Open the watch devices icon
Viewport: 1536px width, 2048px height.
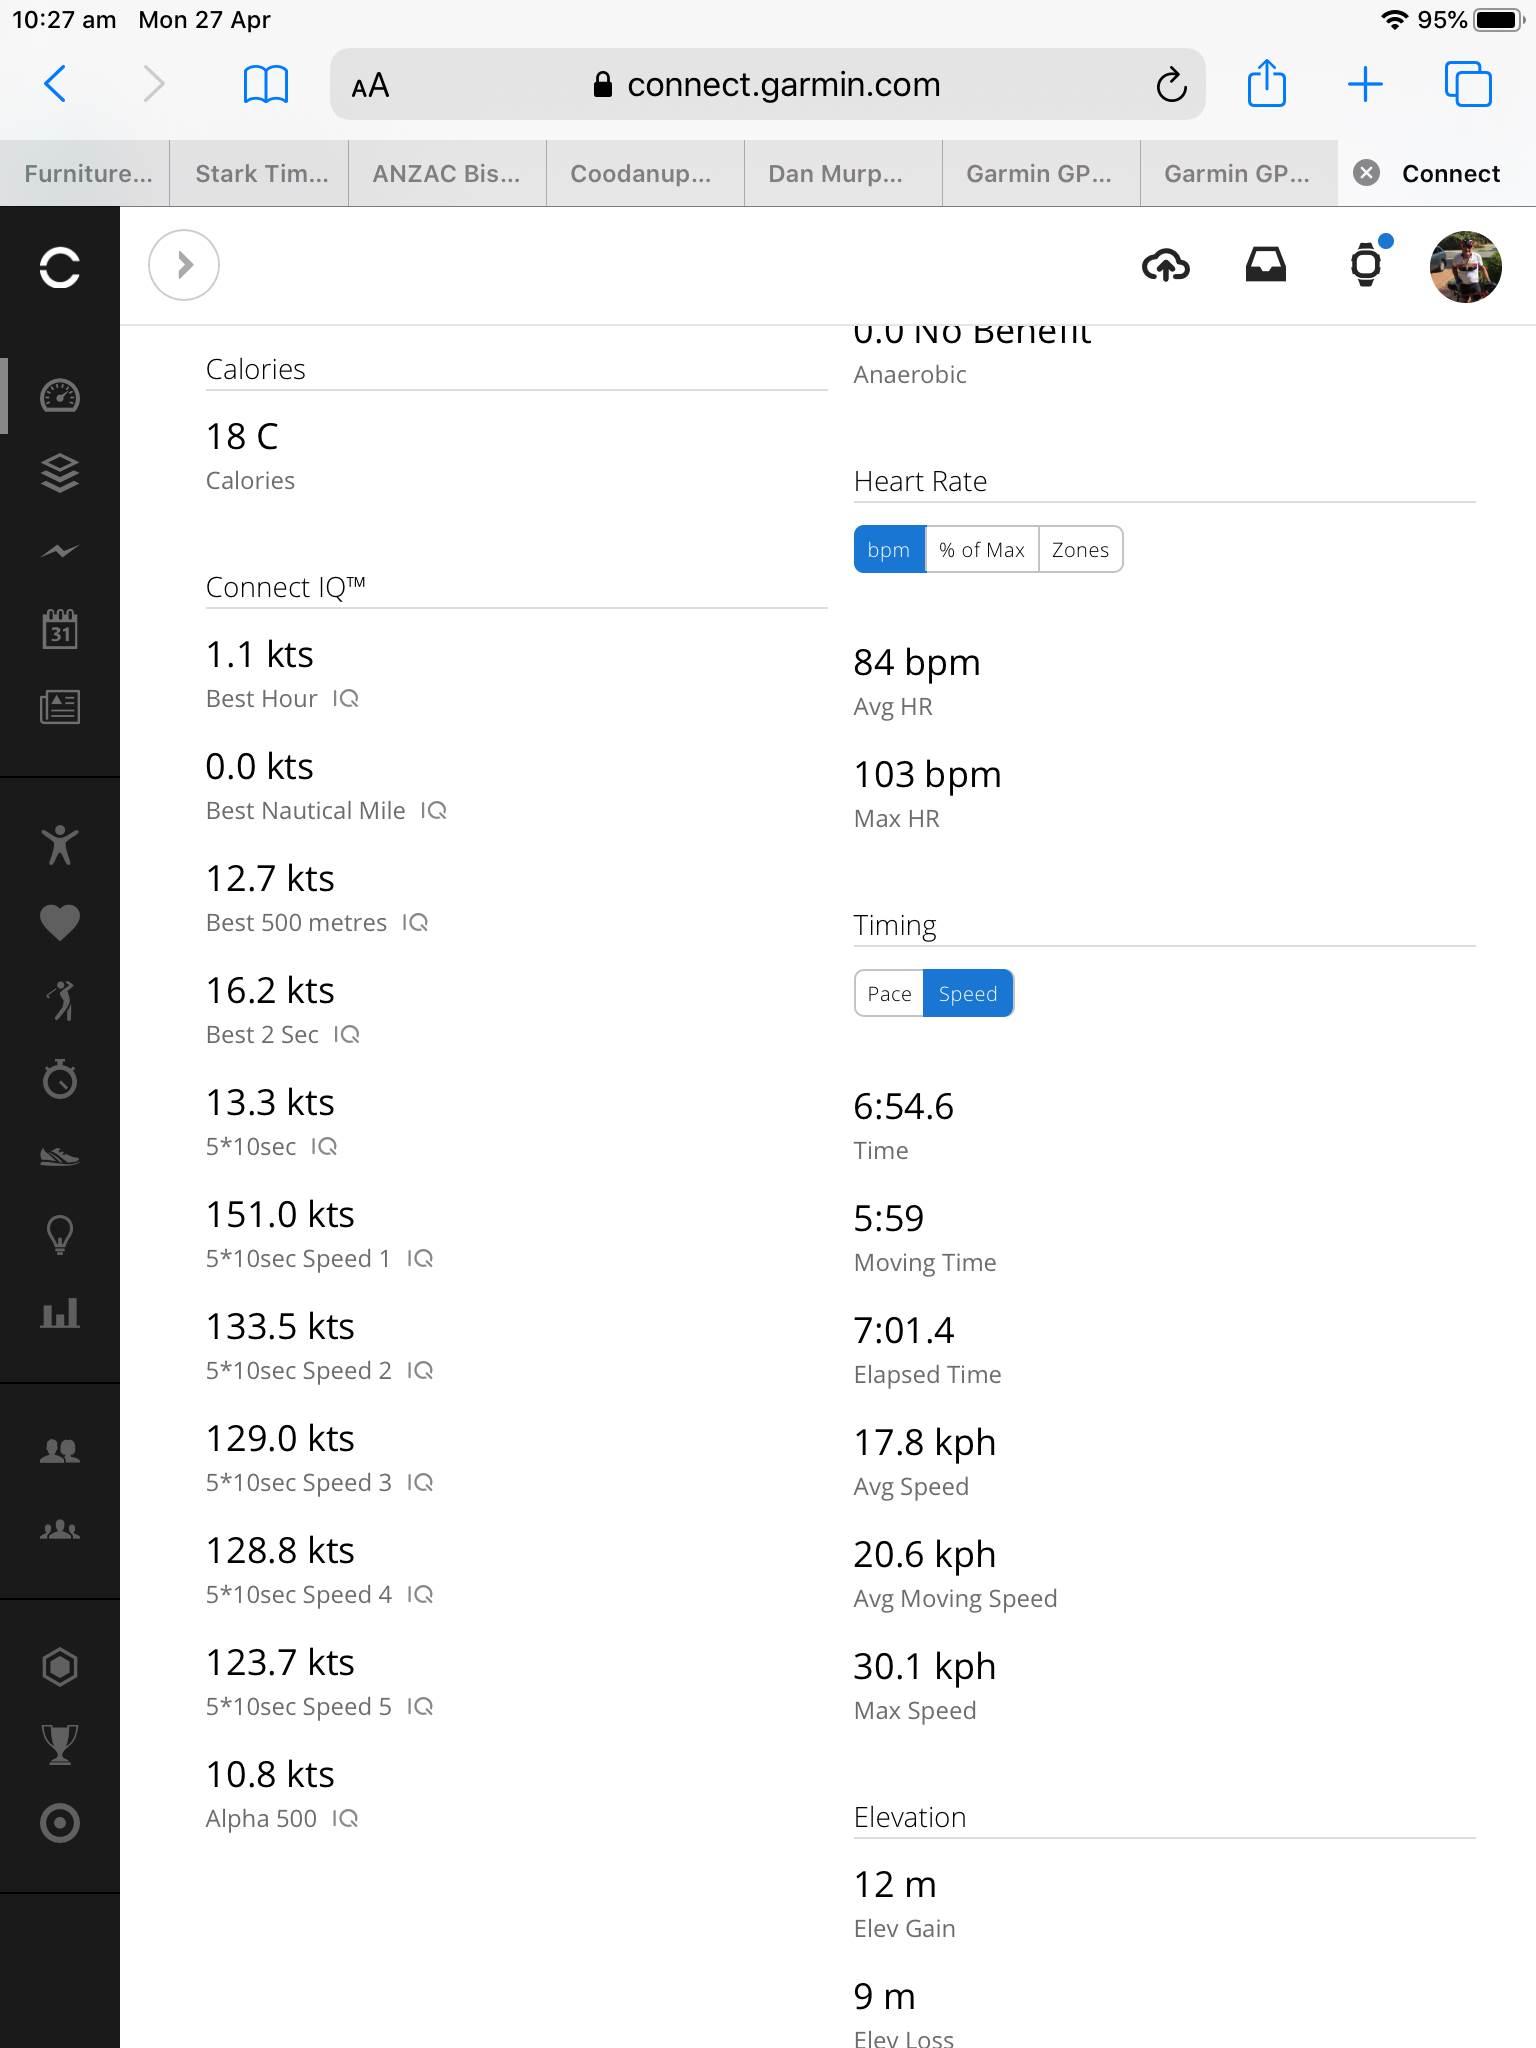1366,266
